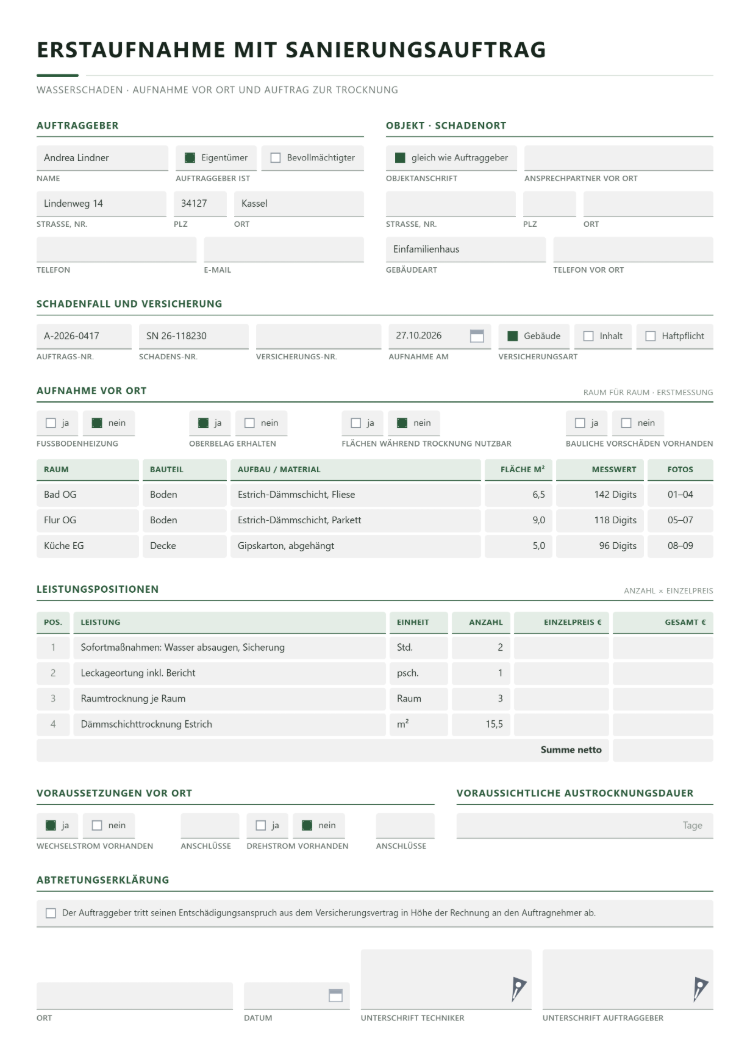750x1060 pixels.
Task: Focus the empty Telefon field
Action: (116, 249)
